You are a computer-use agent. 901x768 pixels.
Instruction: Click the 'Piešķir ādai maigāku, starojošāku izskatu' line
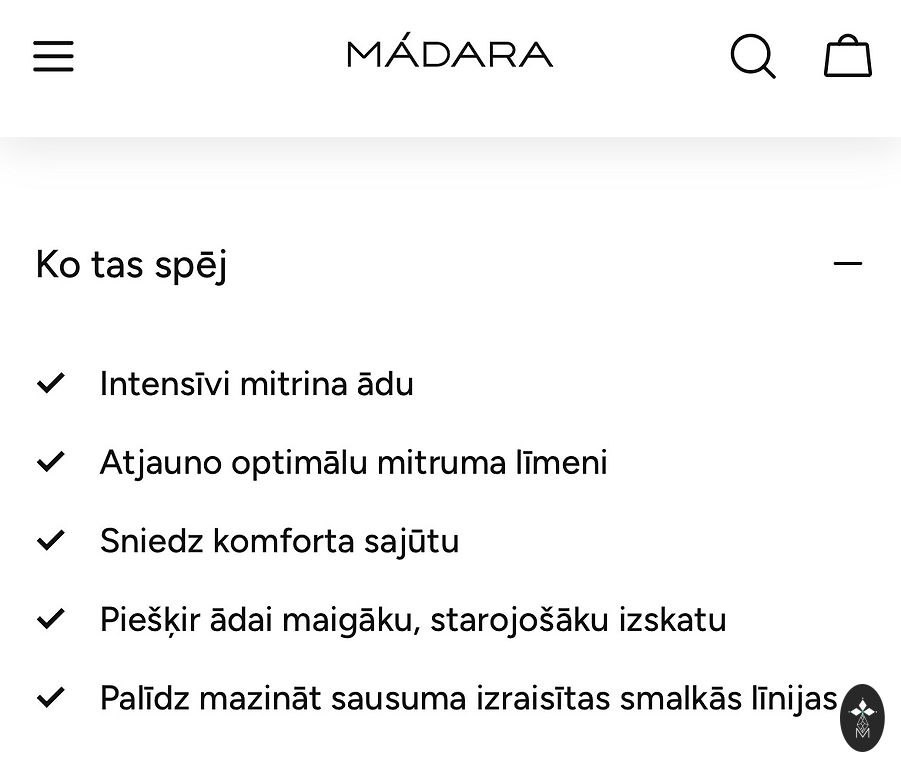pos(412,620)
